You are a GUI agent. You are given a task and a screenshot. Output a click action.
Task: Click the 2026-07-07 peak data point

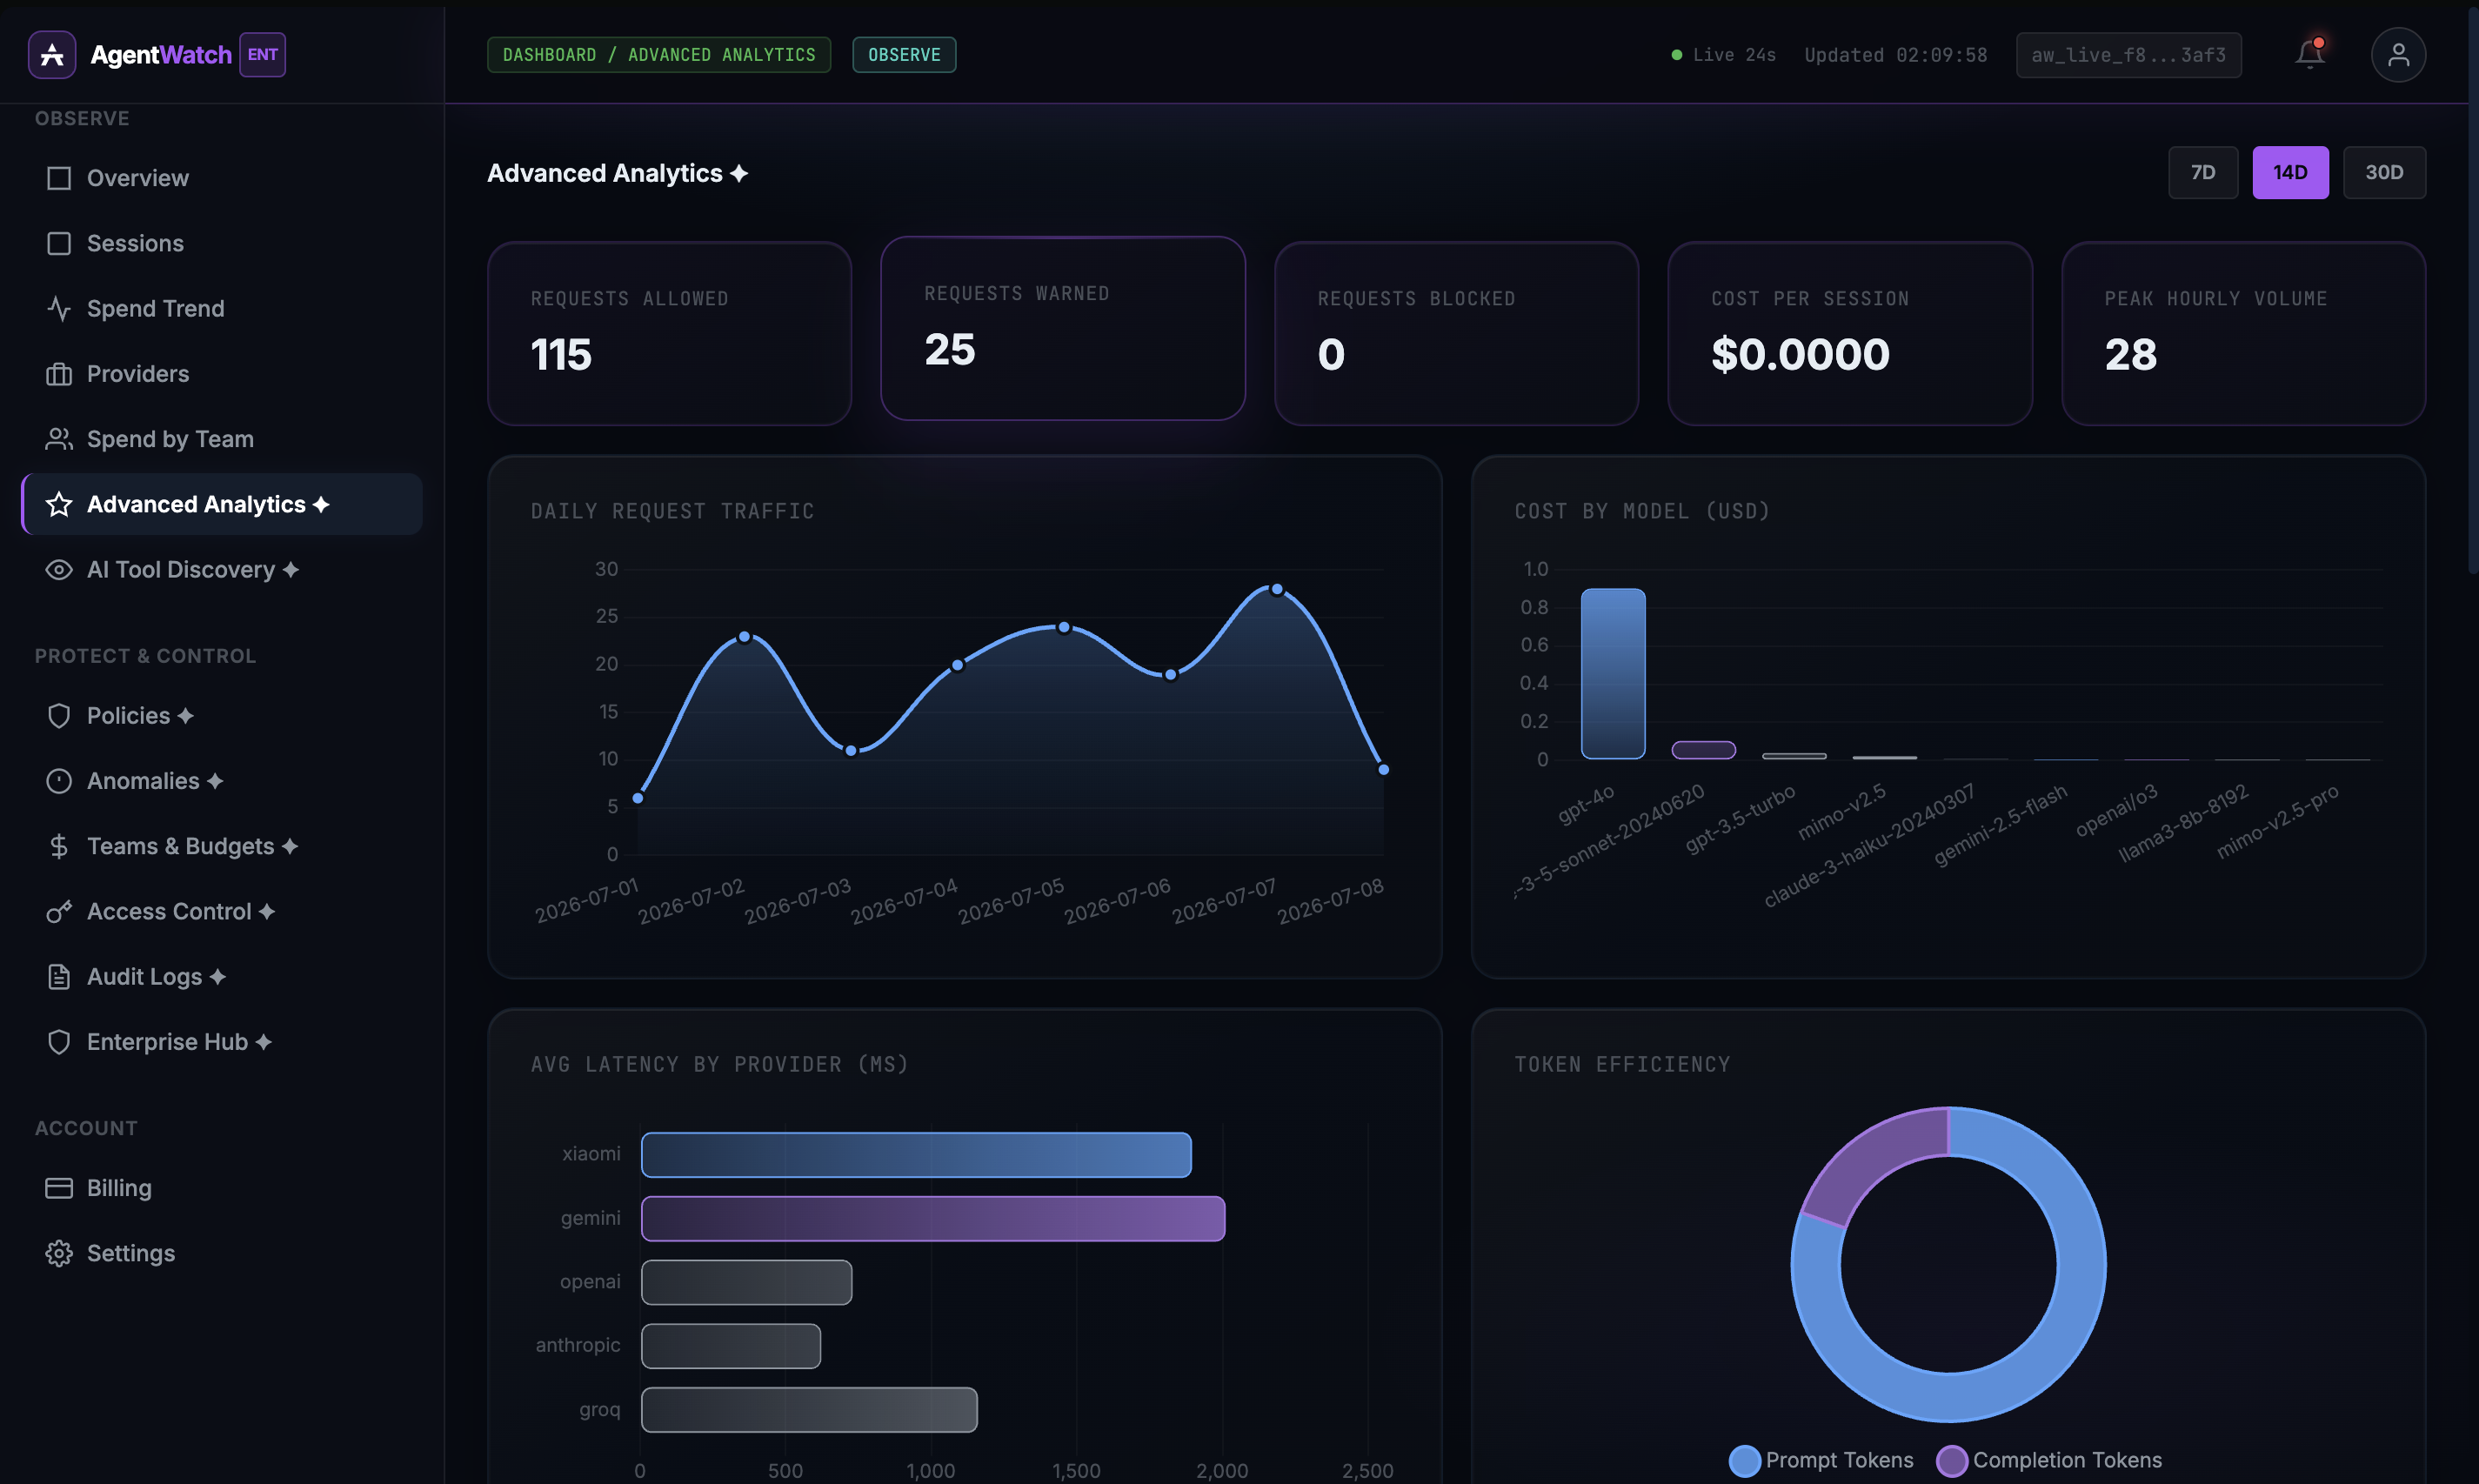(1276, 589)
